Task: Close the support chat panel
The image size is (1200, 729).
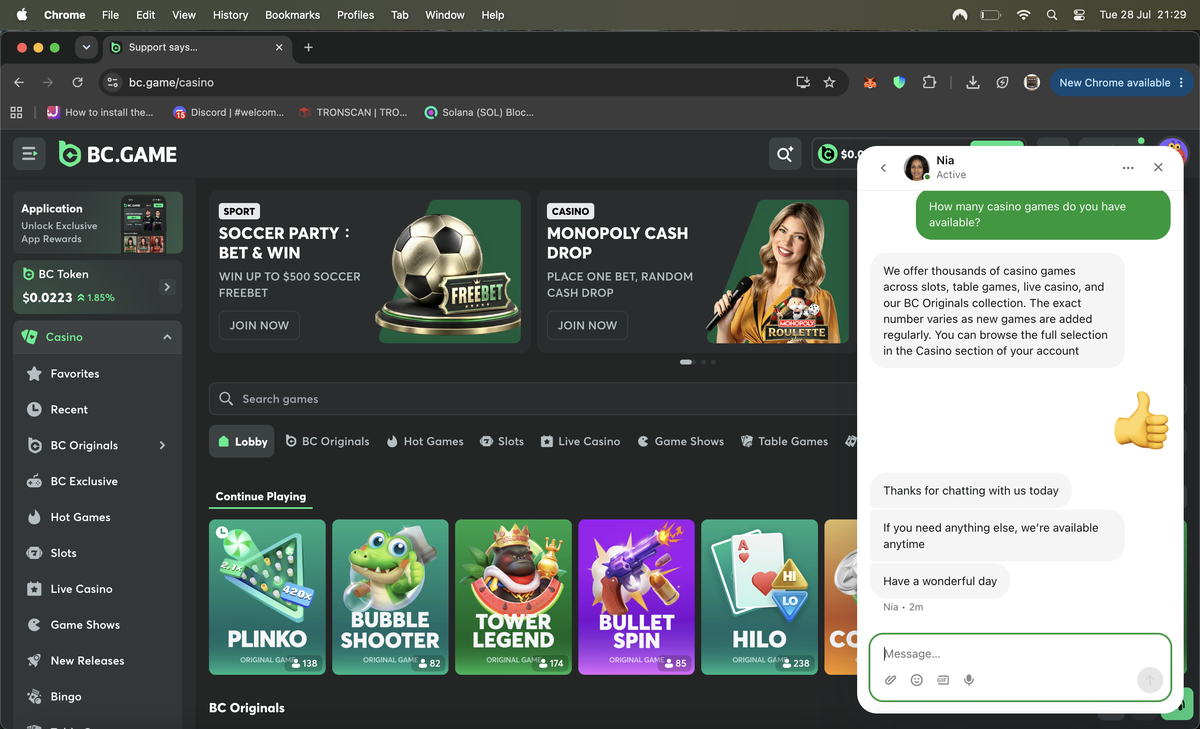Action: pos(1158,168)
